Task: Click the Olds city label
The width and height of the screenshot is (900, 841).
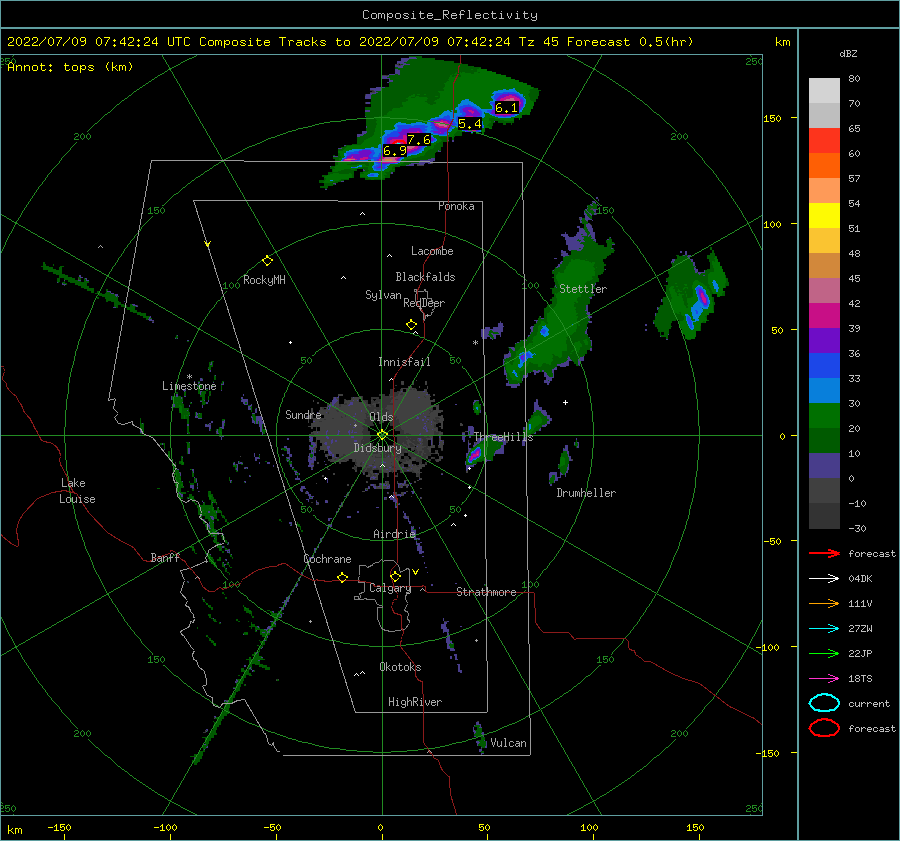Action: click(381, 417)
